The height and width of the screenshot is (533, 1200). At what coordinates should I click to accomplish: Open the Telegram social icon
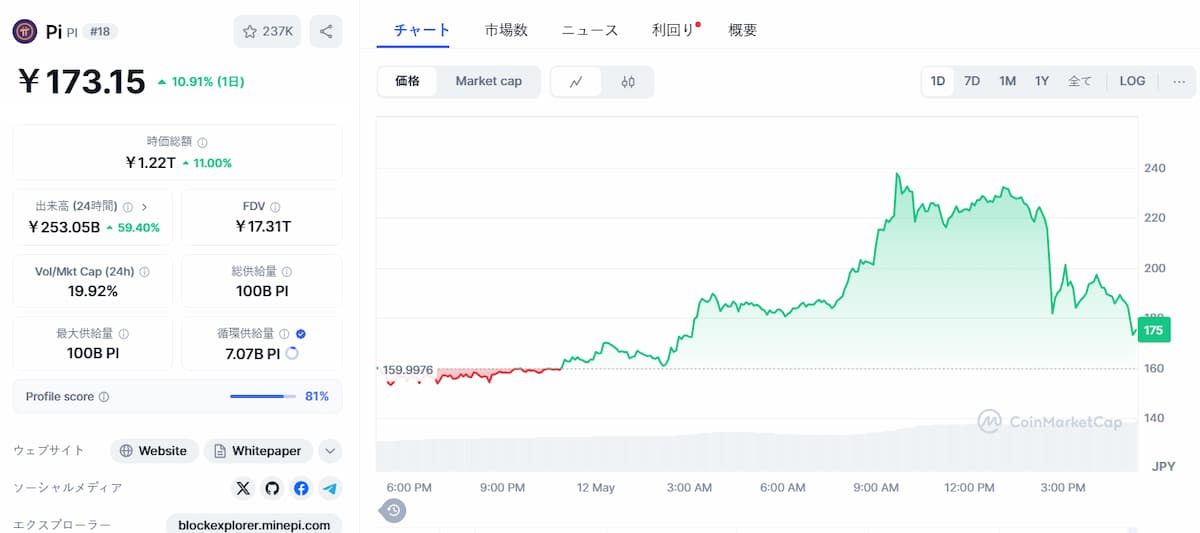(x=330, y=488)
